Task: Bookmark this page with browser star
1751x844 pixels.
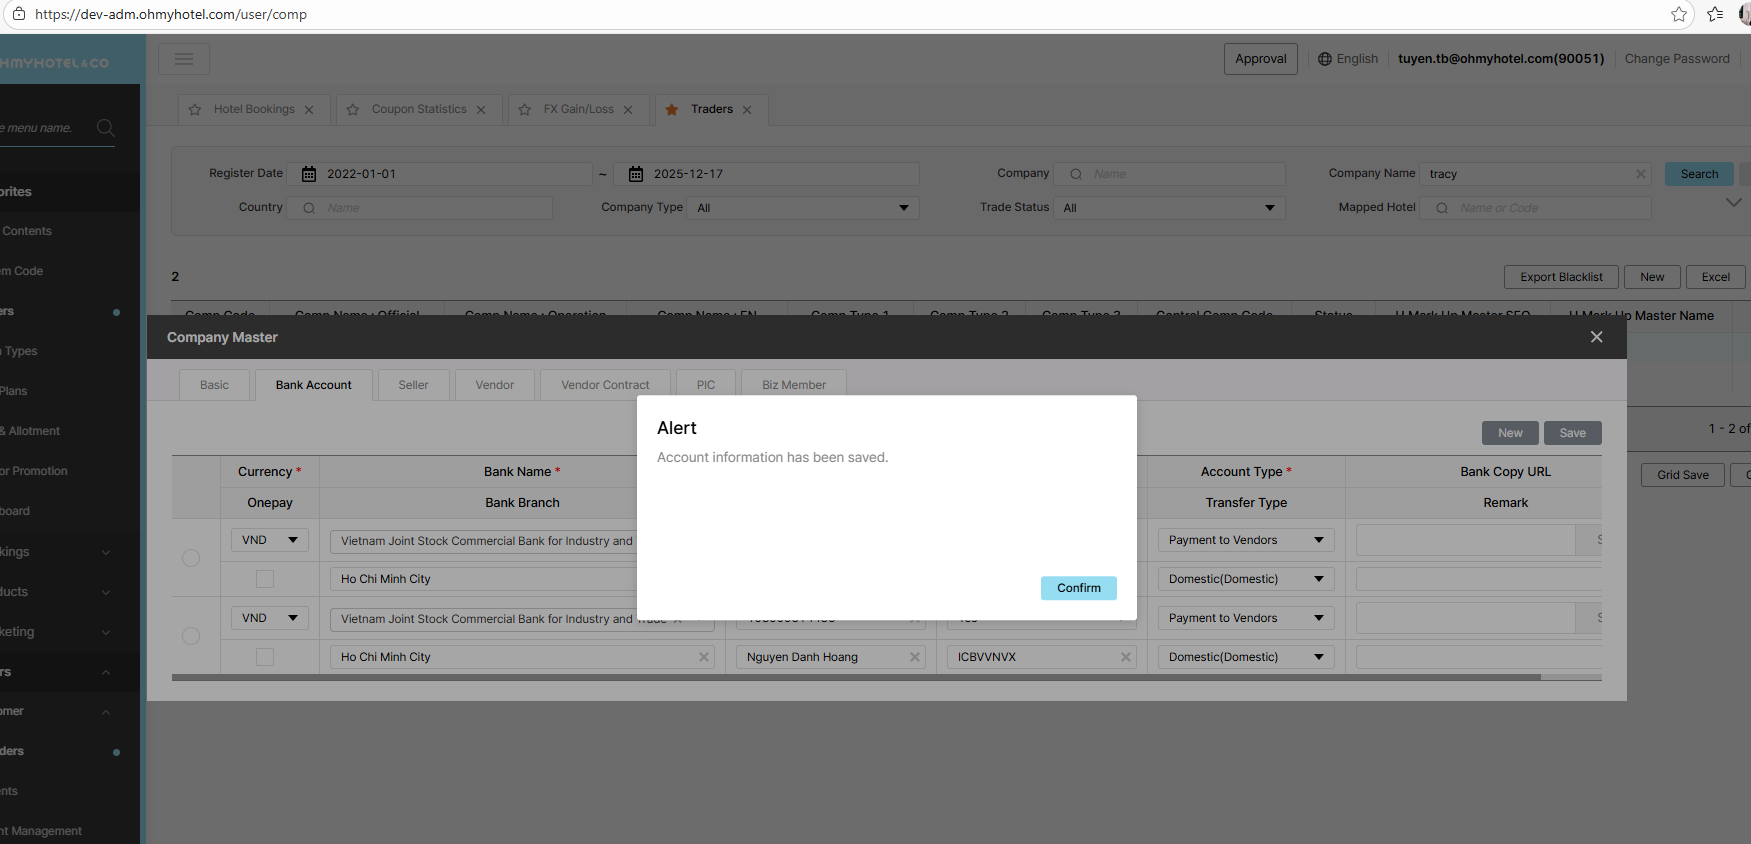Action: click(1679, 14)
